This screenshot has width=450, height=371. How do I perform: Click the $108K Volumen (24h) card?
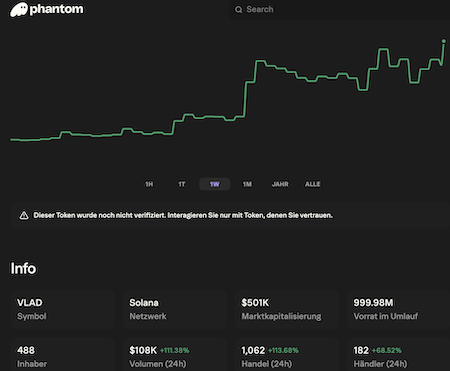175,354
